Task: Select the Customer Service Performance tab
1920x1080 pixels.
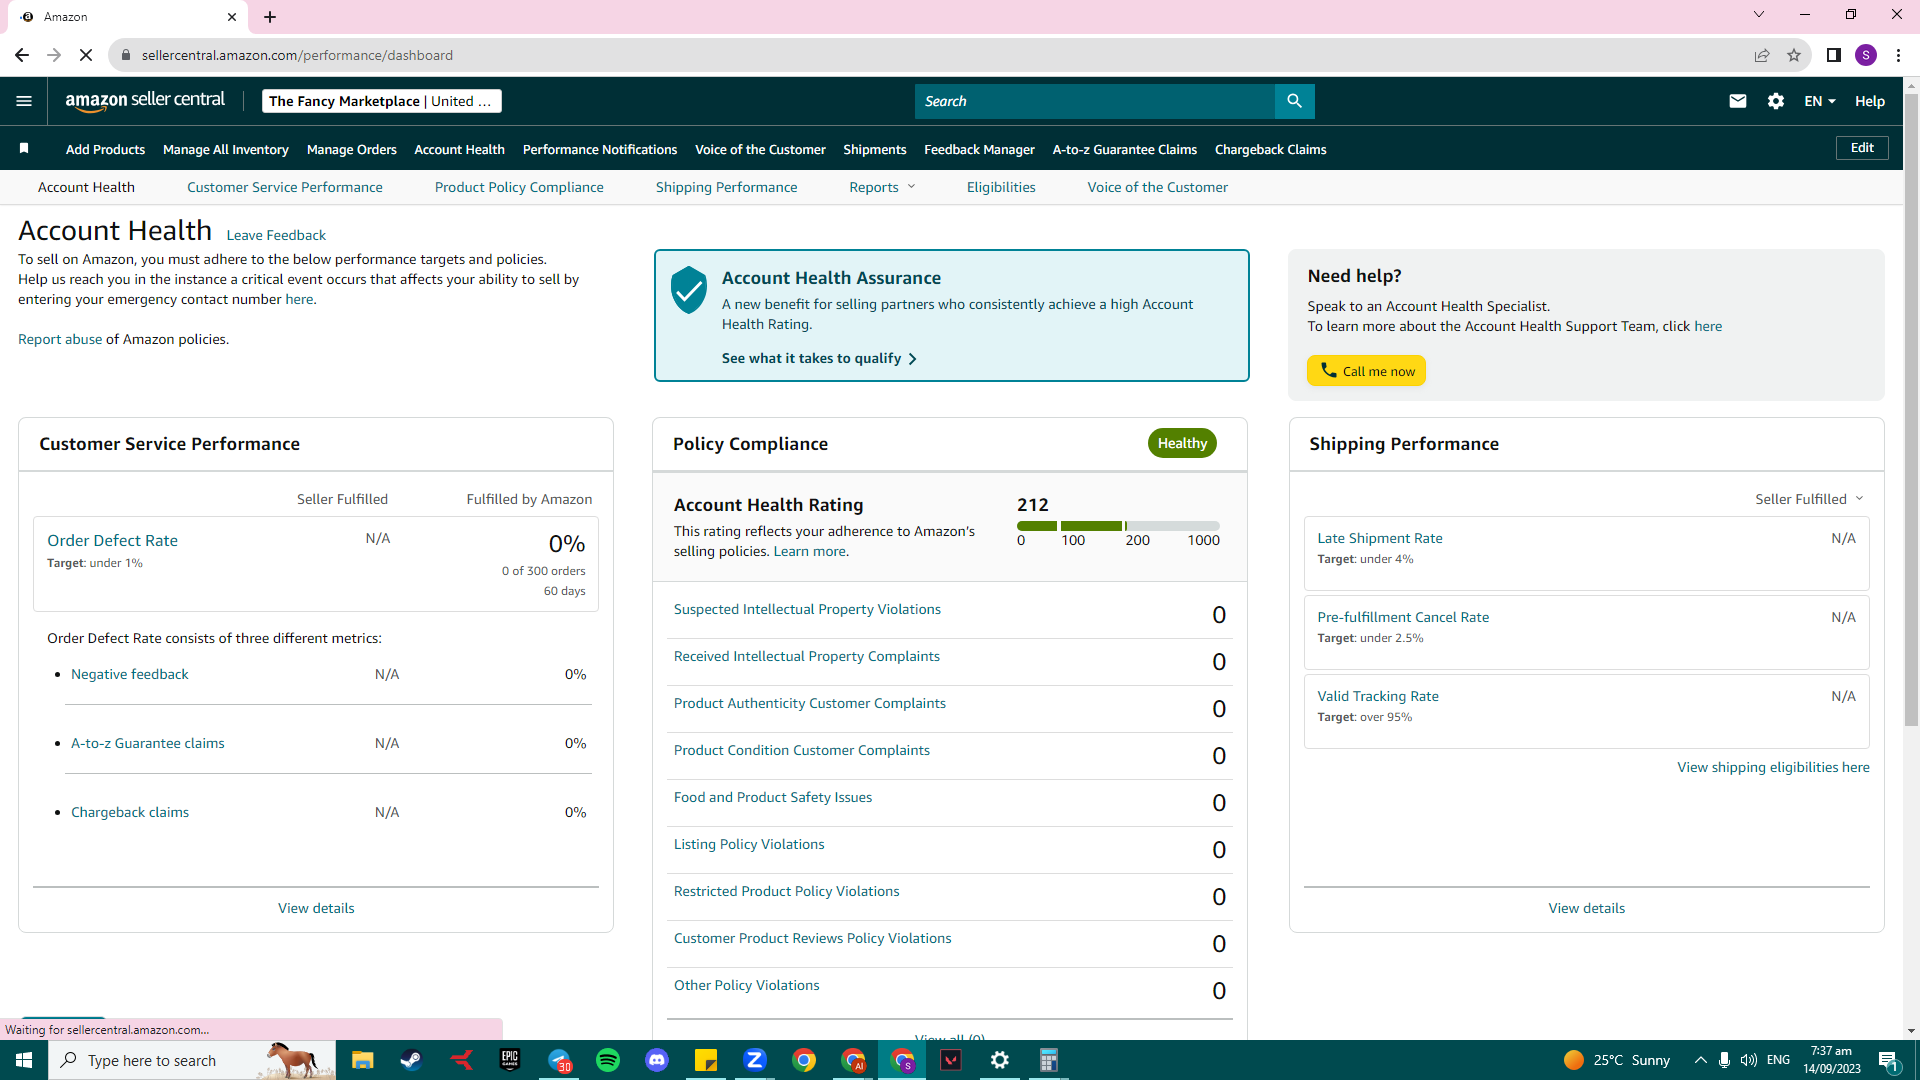Action: click(285, 187)
